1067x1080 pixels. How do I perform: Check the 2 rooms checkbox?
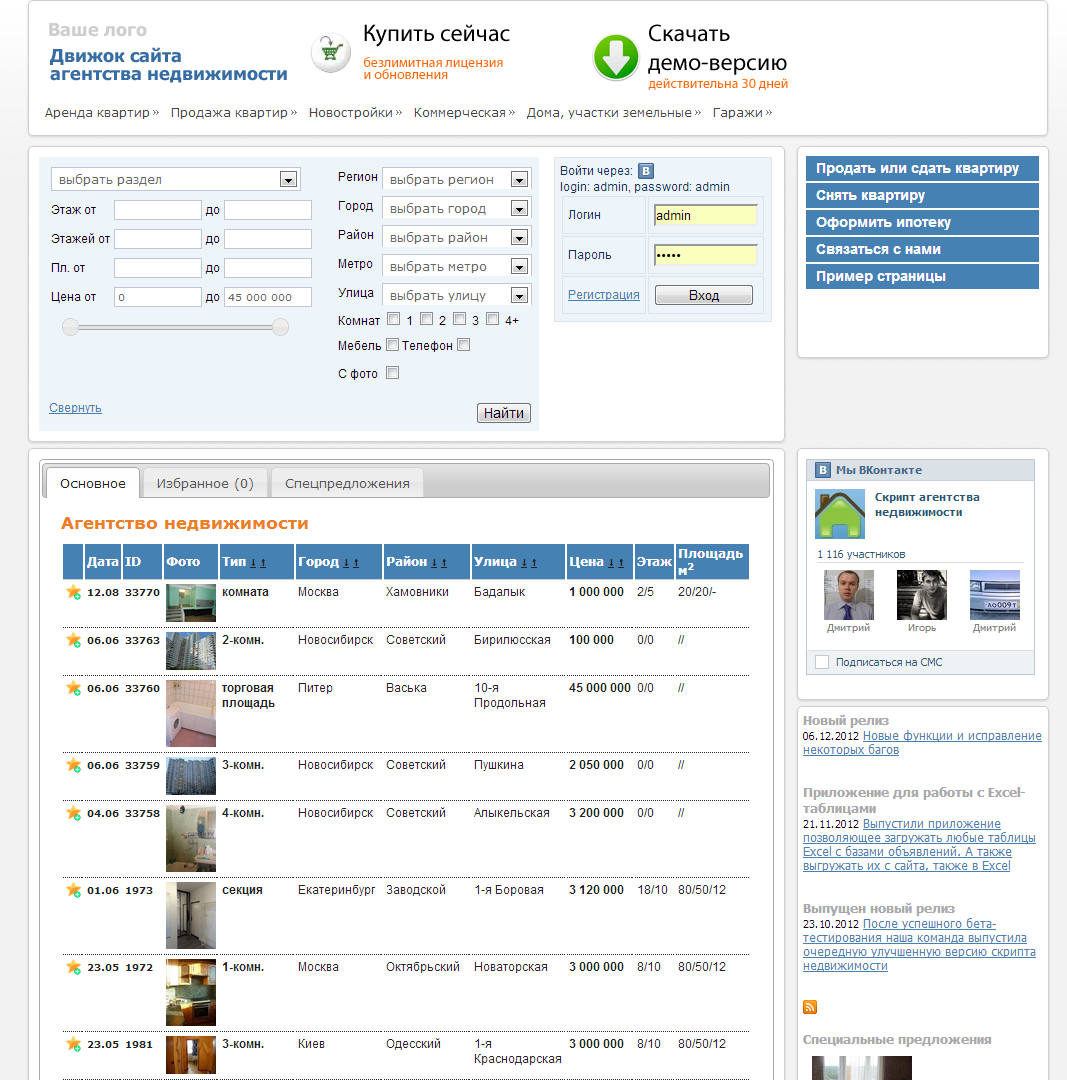click(x=426, y=319)
